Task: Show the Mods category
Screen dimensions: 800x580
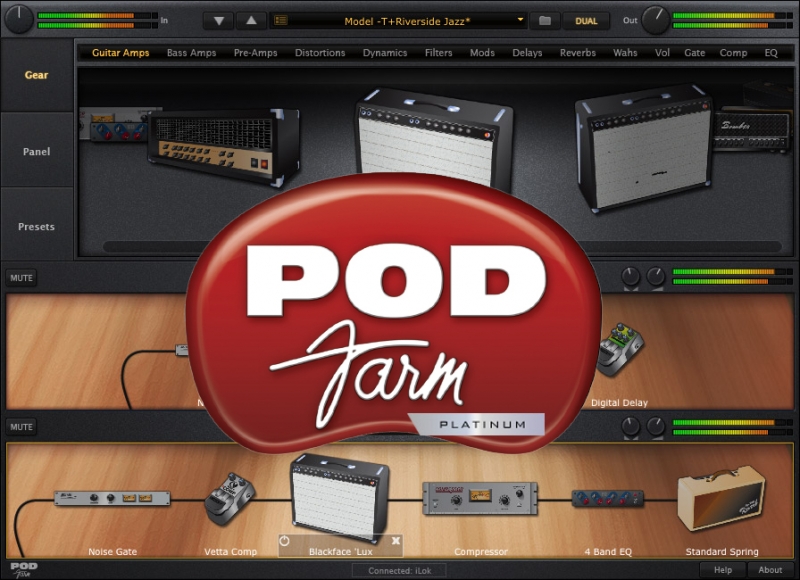Action: tap(482, 53)
